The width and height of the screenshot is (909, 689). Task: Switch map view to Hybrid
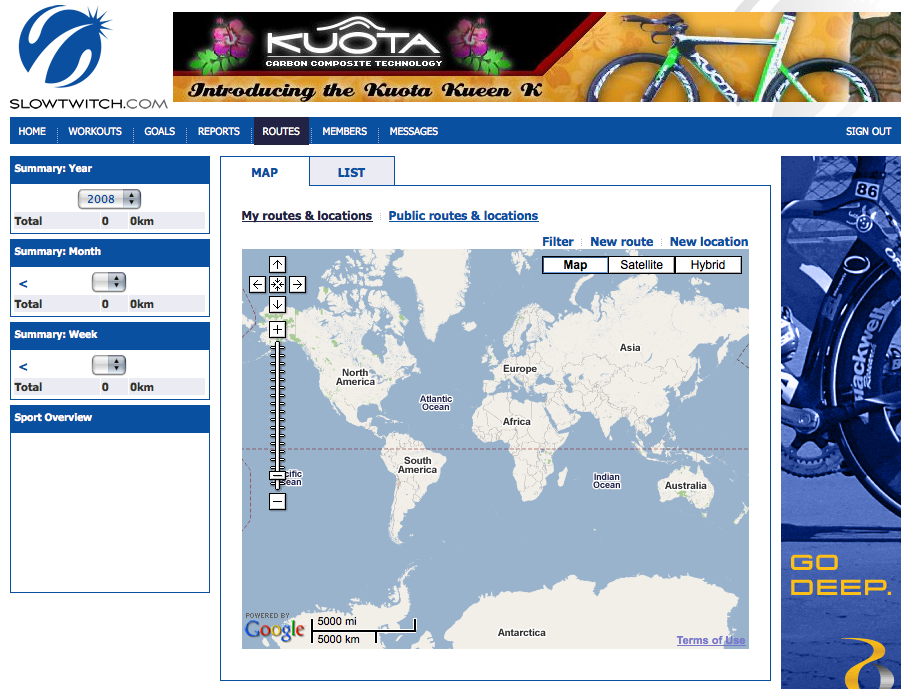708,265
